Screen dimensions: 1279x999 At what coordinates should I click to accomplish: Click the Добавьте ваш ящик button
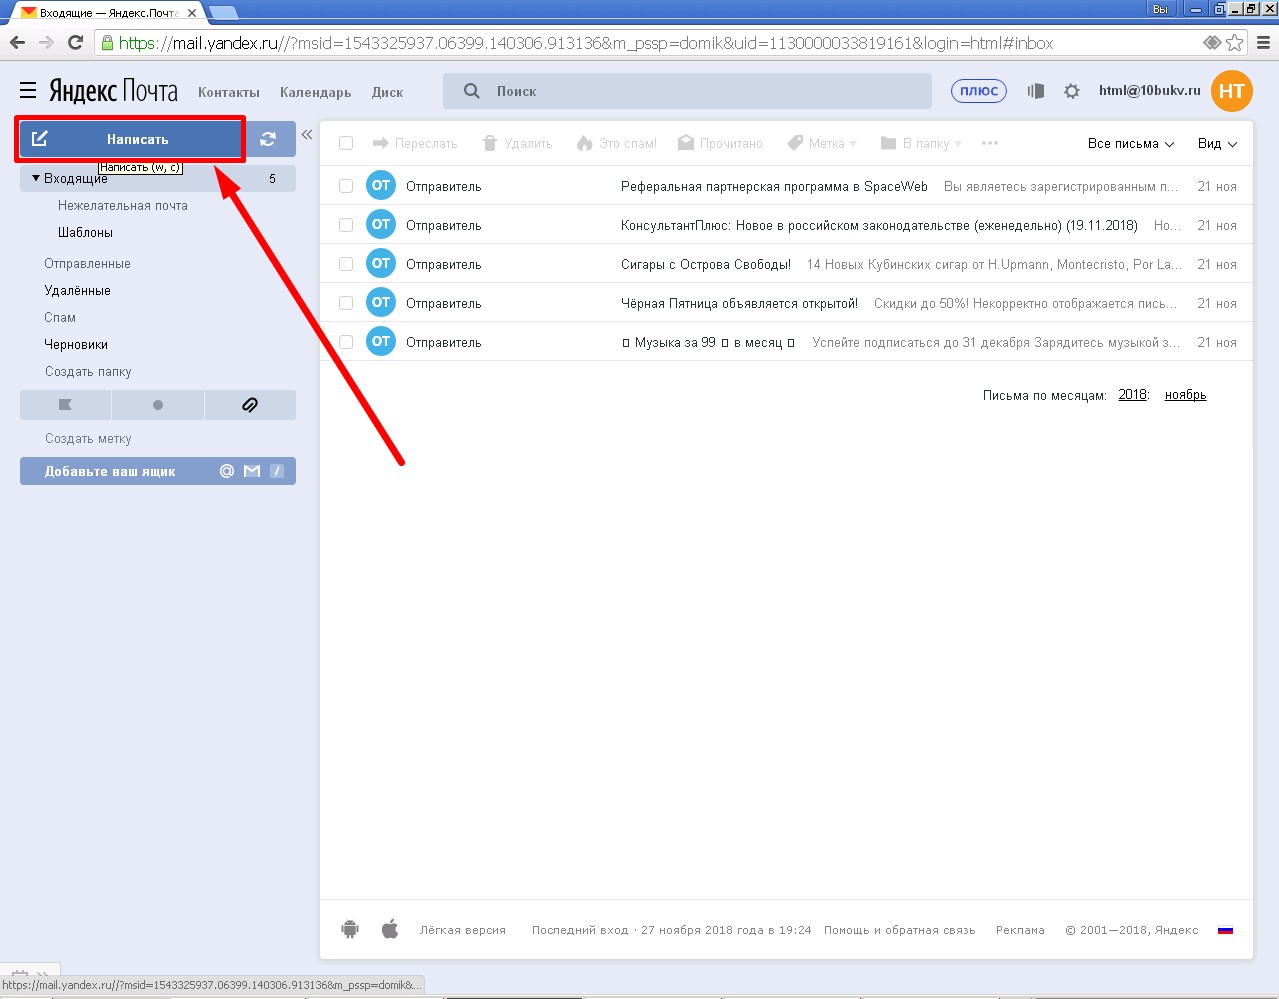158,471
